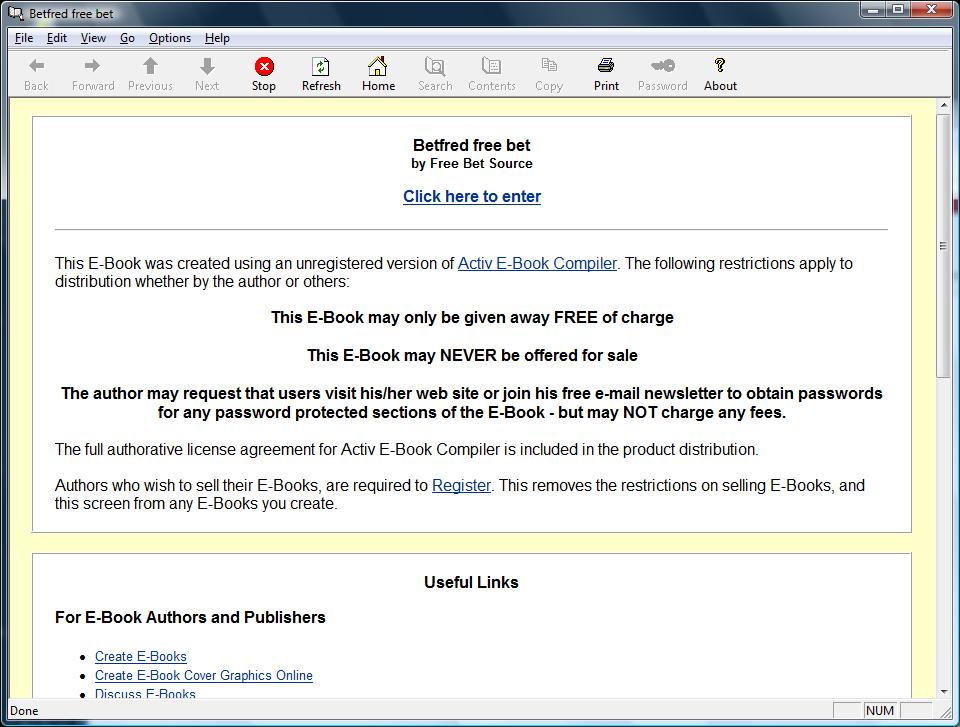Click the Back arrow icon

coord(36,66)
